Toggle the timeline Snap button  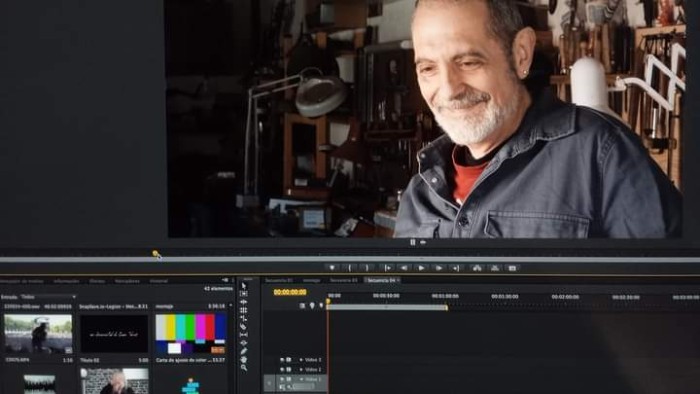pyautogui.click(x=303, y=306)
